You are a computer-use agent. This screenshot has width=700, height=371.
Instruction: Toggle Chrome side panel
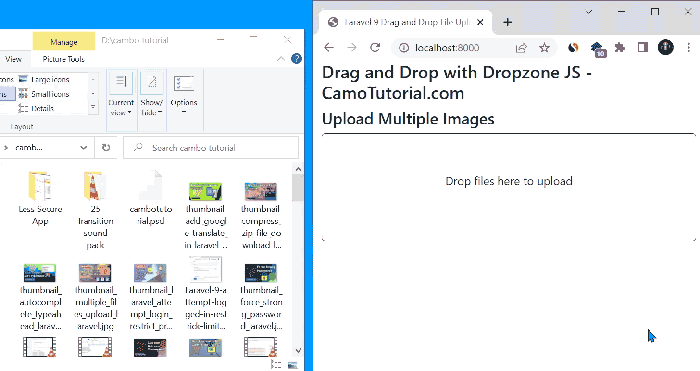click(x=642, y=47)
